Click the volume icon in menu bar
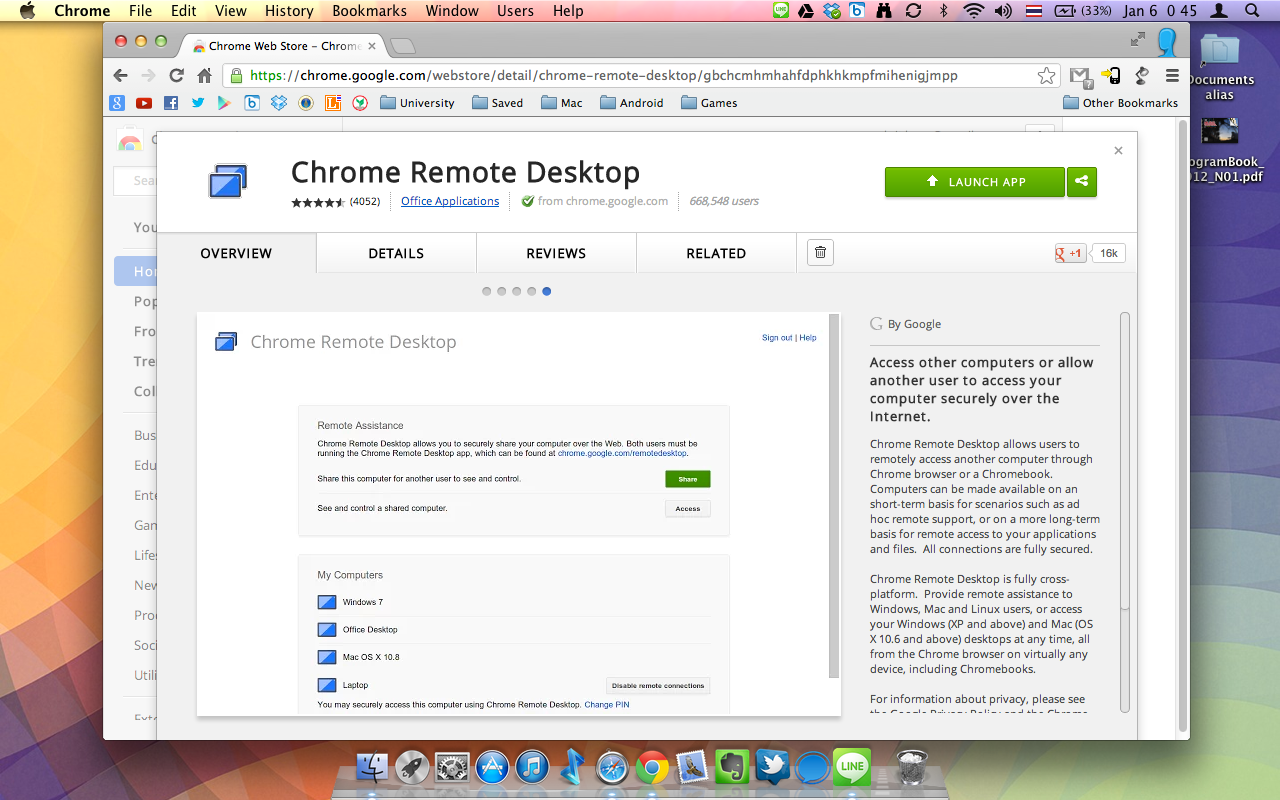Screen dimensions: 1280x800 [1003, 11]
